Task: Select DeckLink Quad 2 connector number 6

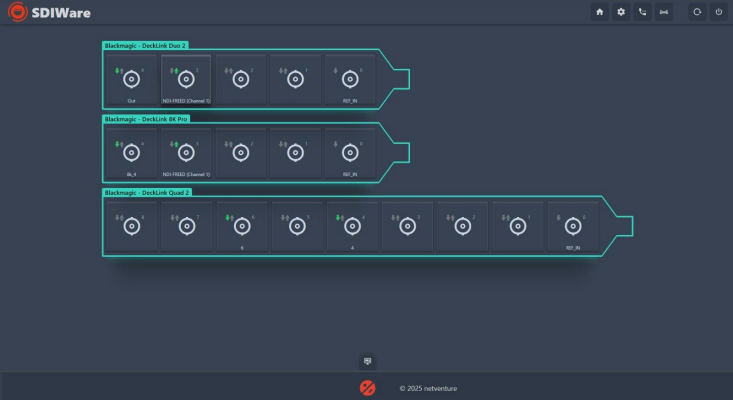Action: coord(242,227)
